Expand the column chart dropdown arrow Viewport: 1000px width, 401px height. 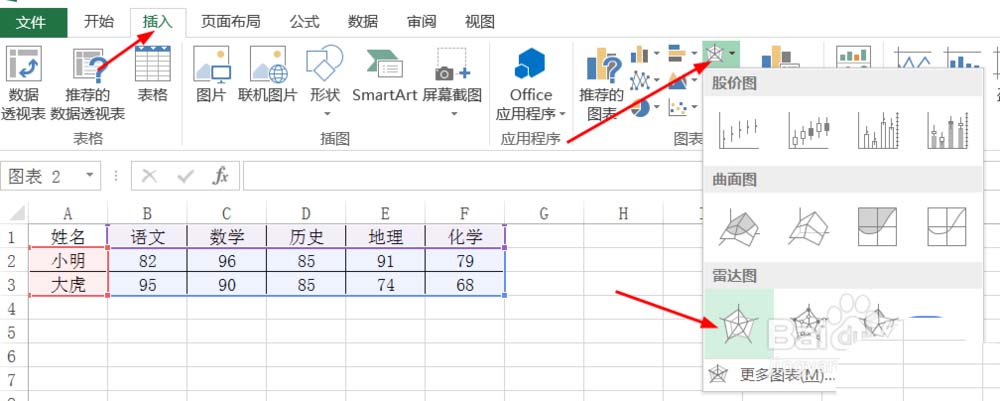pyautogui.click(x=657, y=54)
